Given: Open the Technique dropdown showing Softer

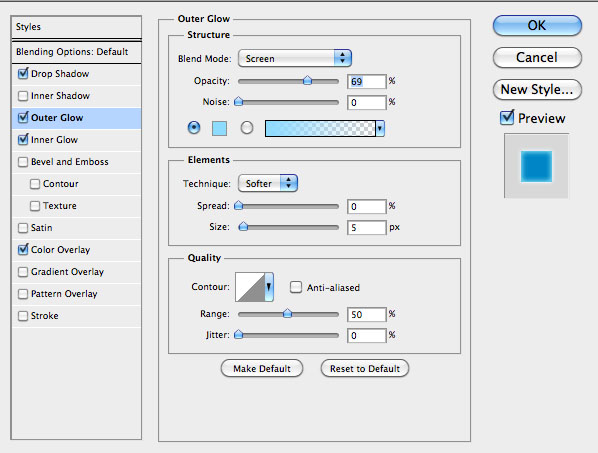Looking at the screenshot, I should 268,183.
